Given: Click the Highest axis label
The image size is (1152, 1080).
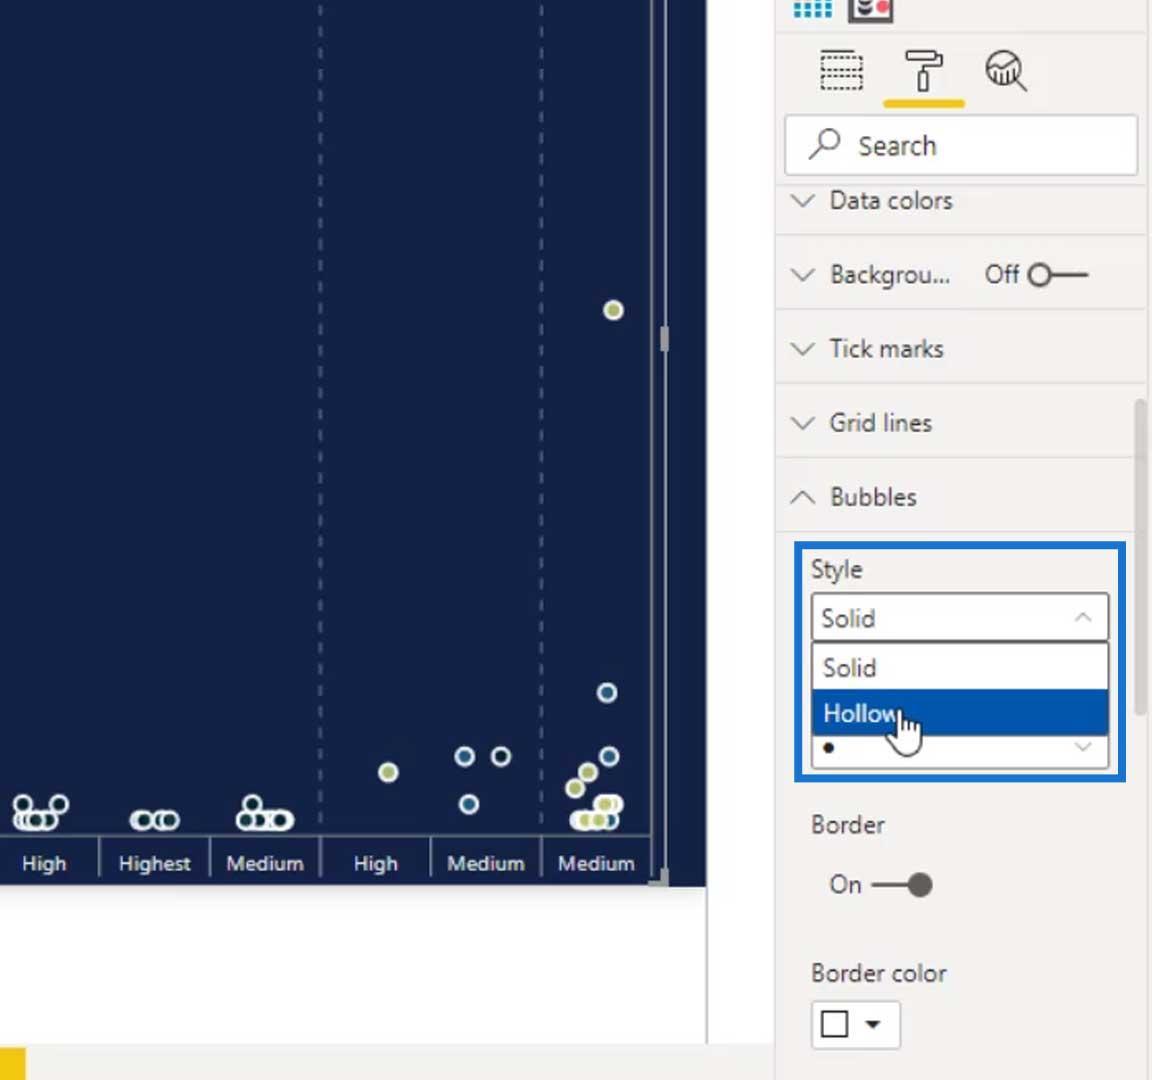Looking at the screenshot, I should [x=154, y=863].
